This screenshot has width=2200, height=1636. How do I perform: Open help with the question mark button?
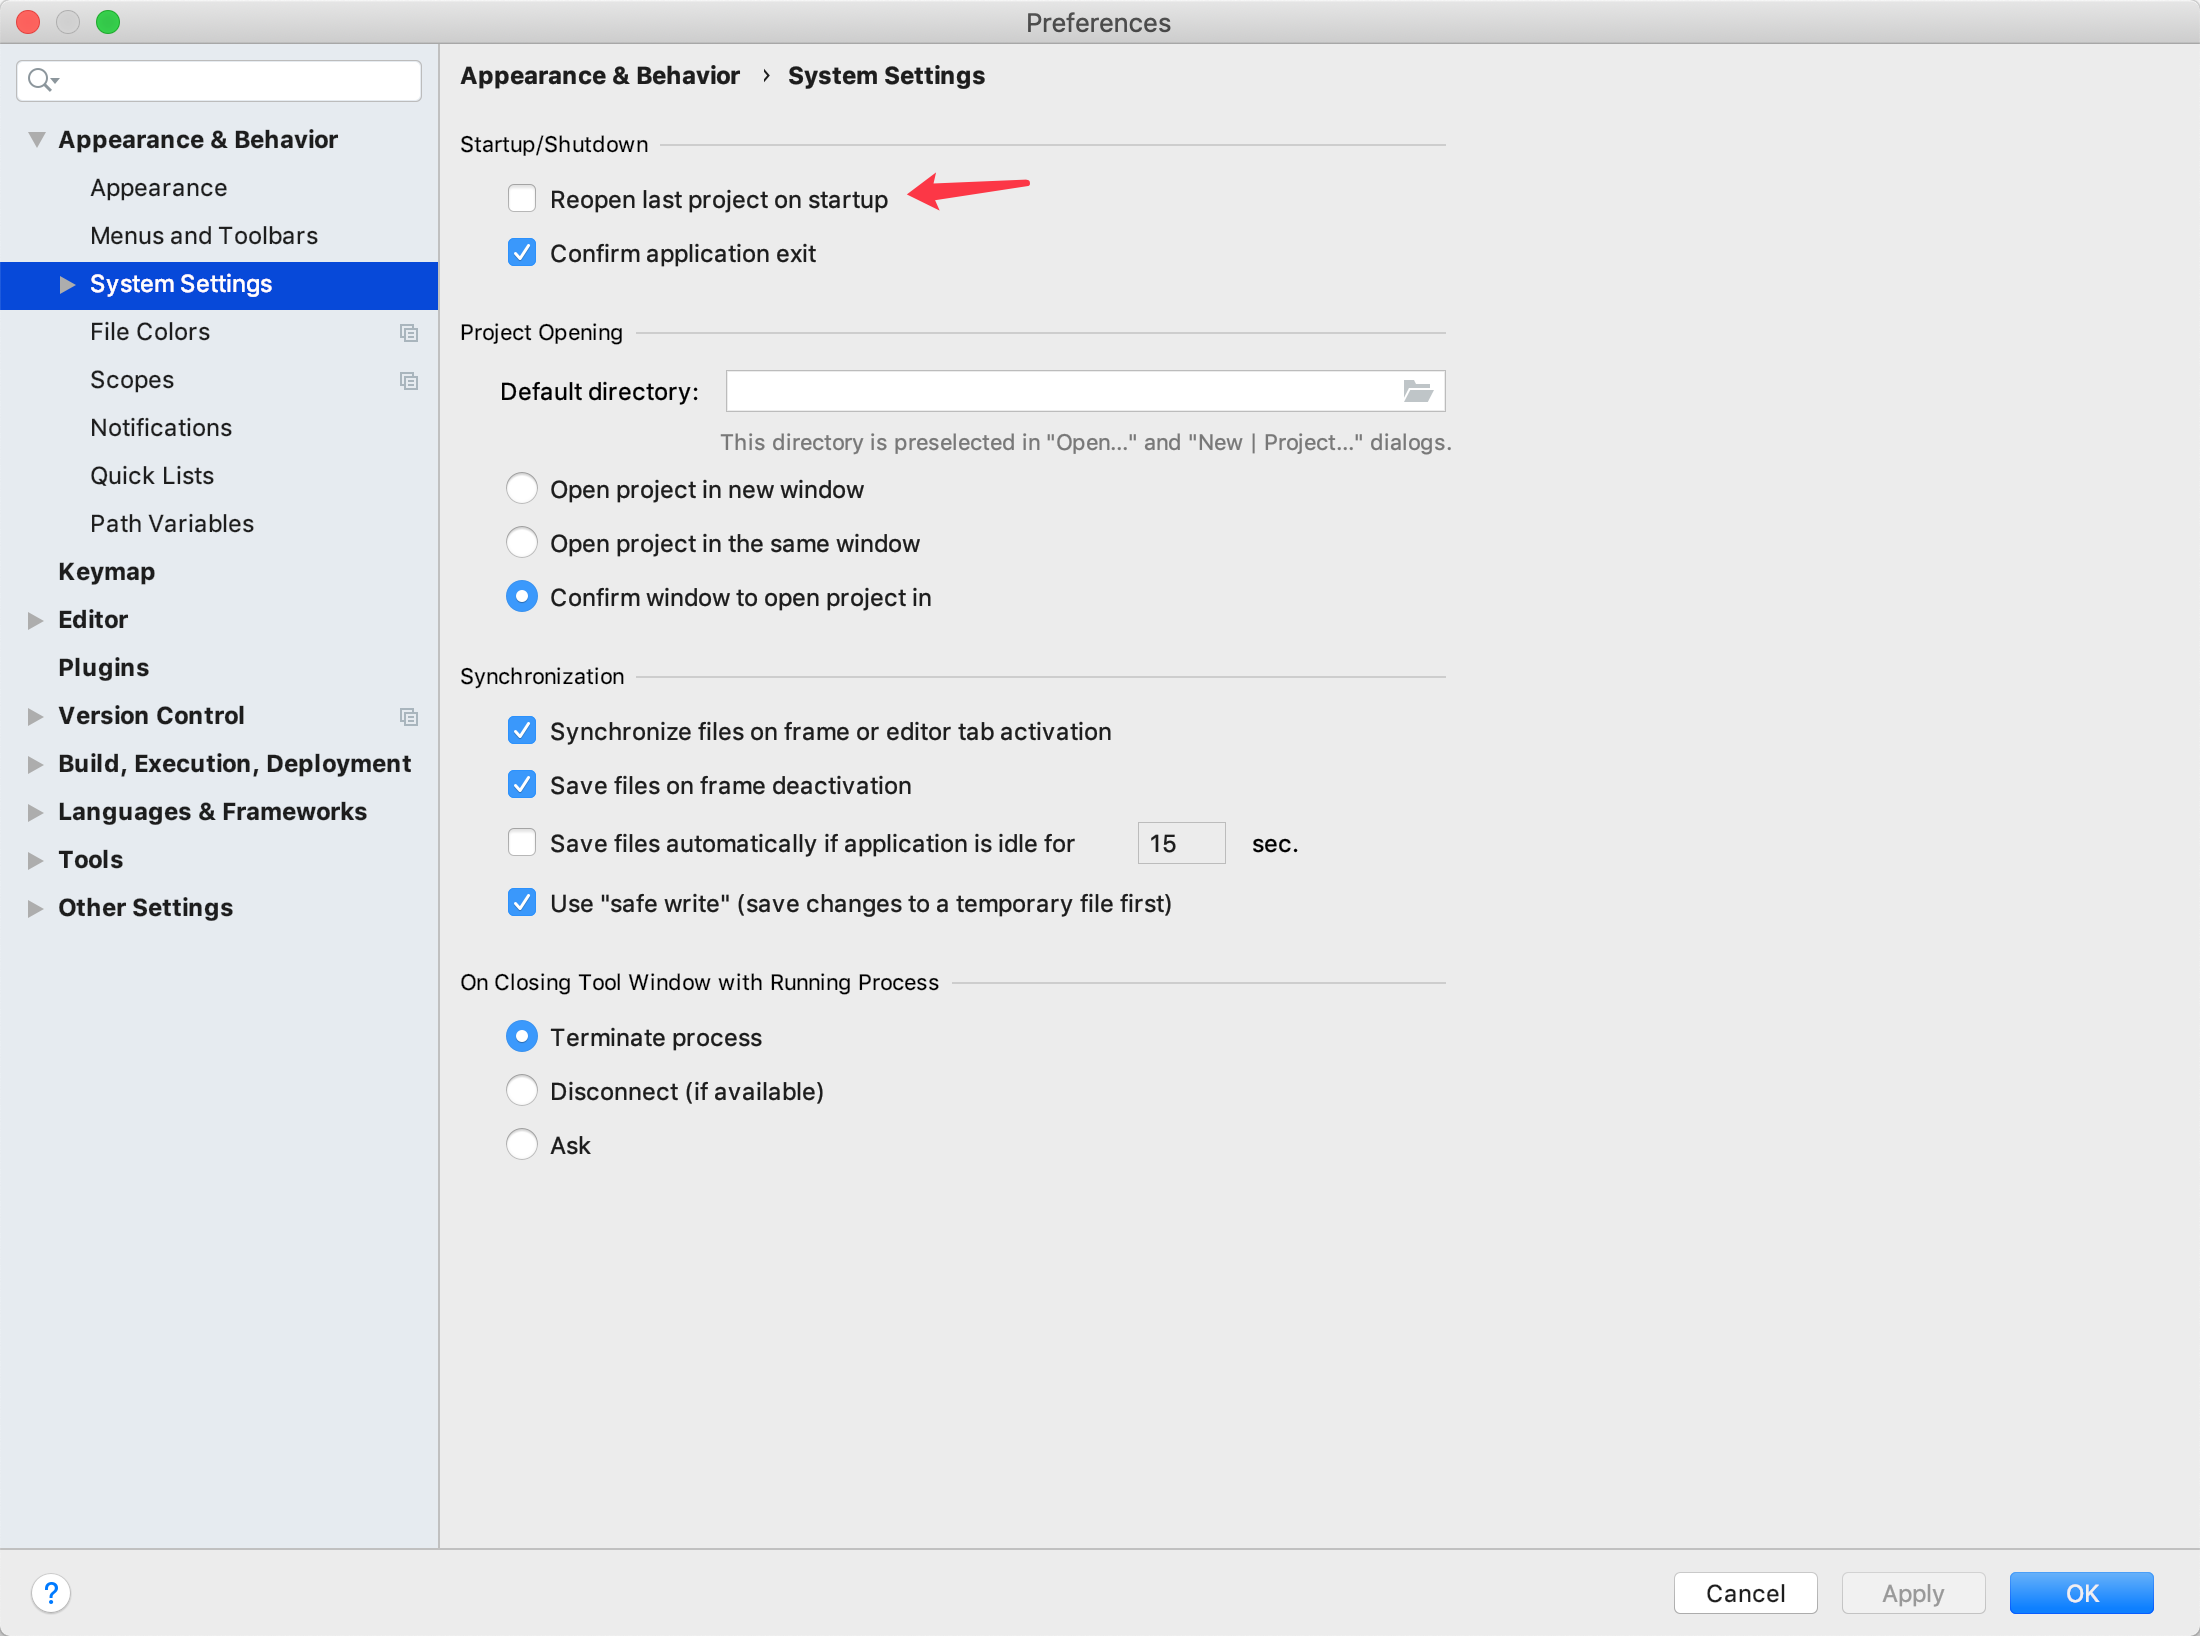click(51, 1593)
